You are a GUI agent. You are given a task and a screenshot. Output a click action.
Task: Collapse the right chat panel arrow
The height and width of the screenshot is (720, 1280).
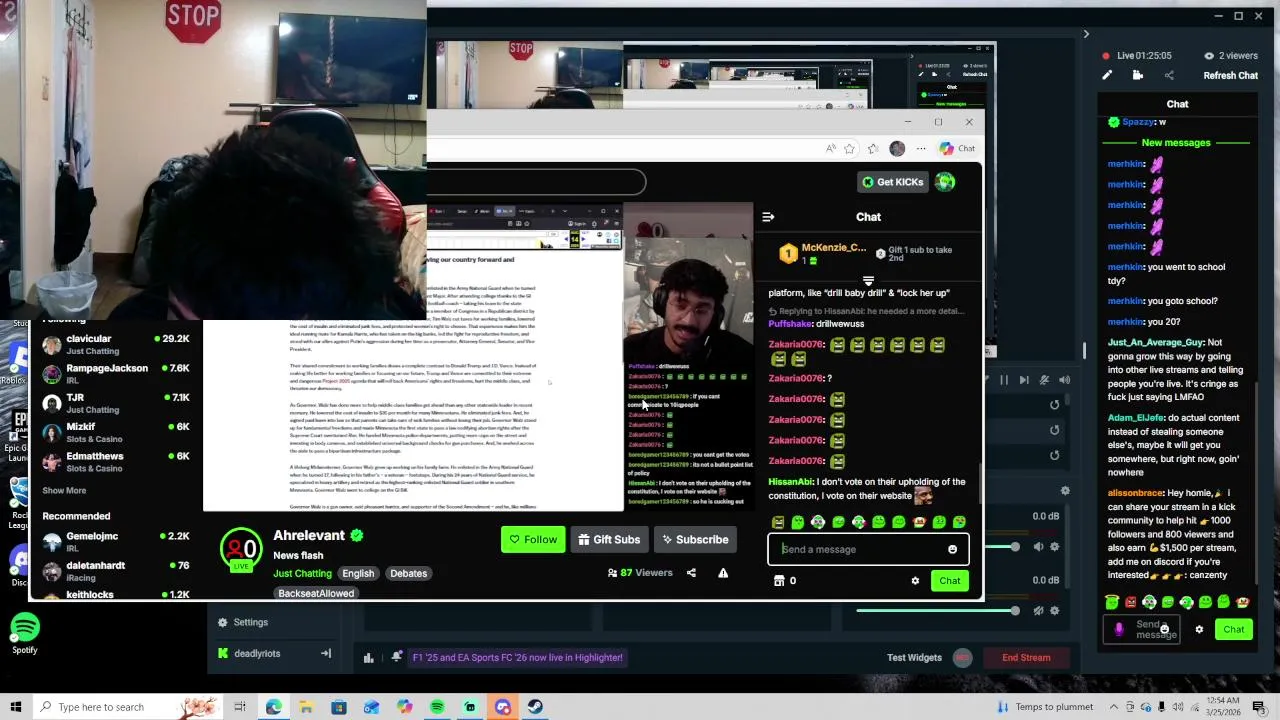coord(1086,35)
